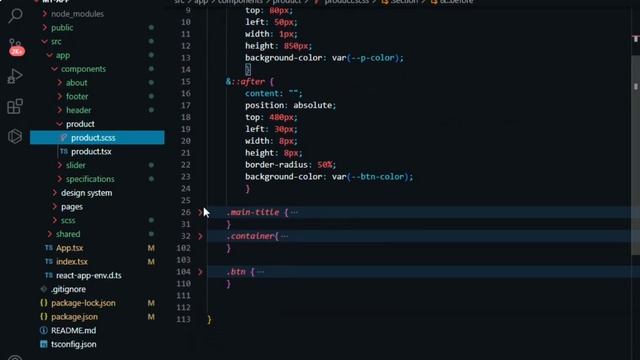640x360 pixels.
Task: Open App.tsx file
Action: coord(69,248)
